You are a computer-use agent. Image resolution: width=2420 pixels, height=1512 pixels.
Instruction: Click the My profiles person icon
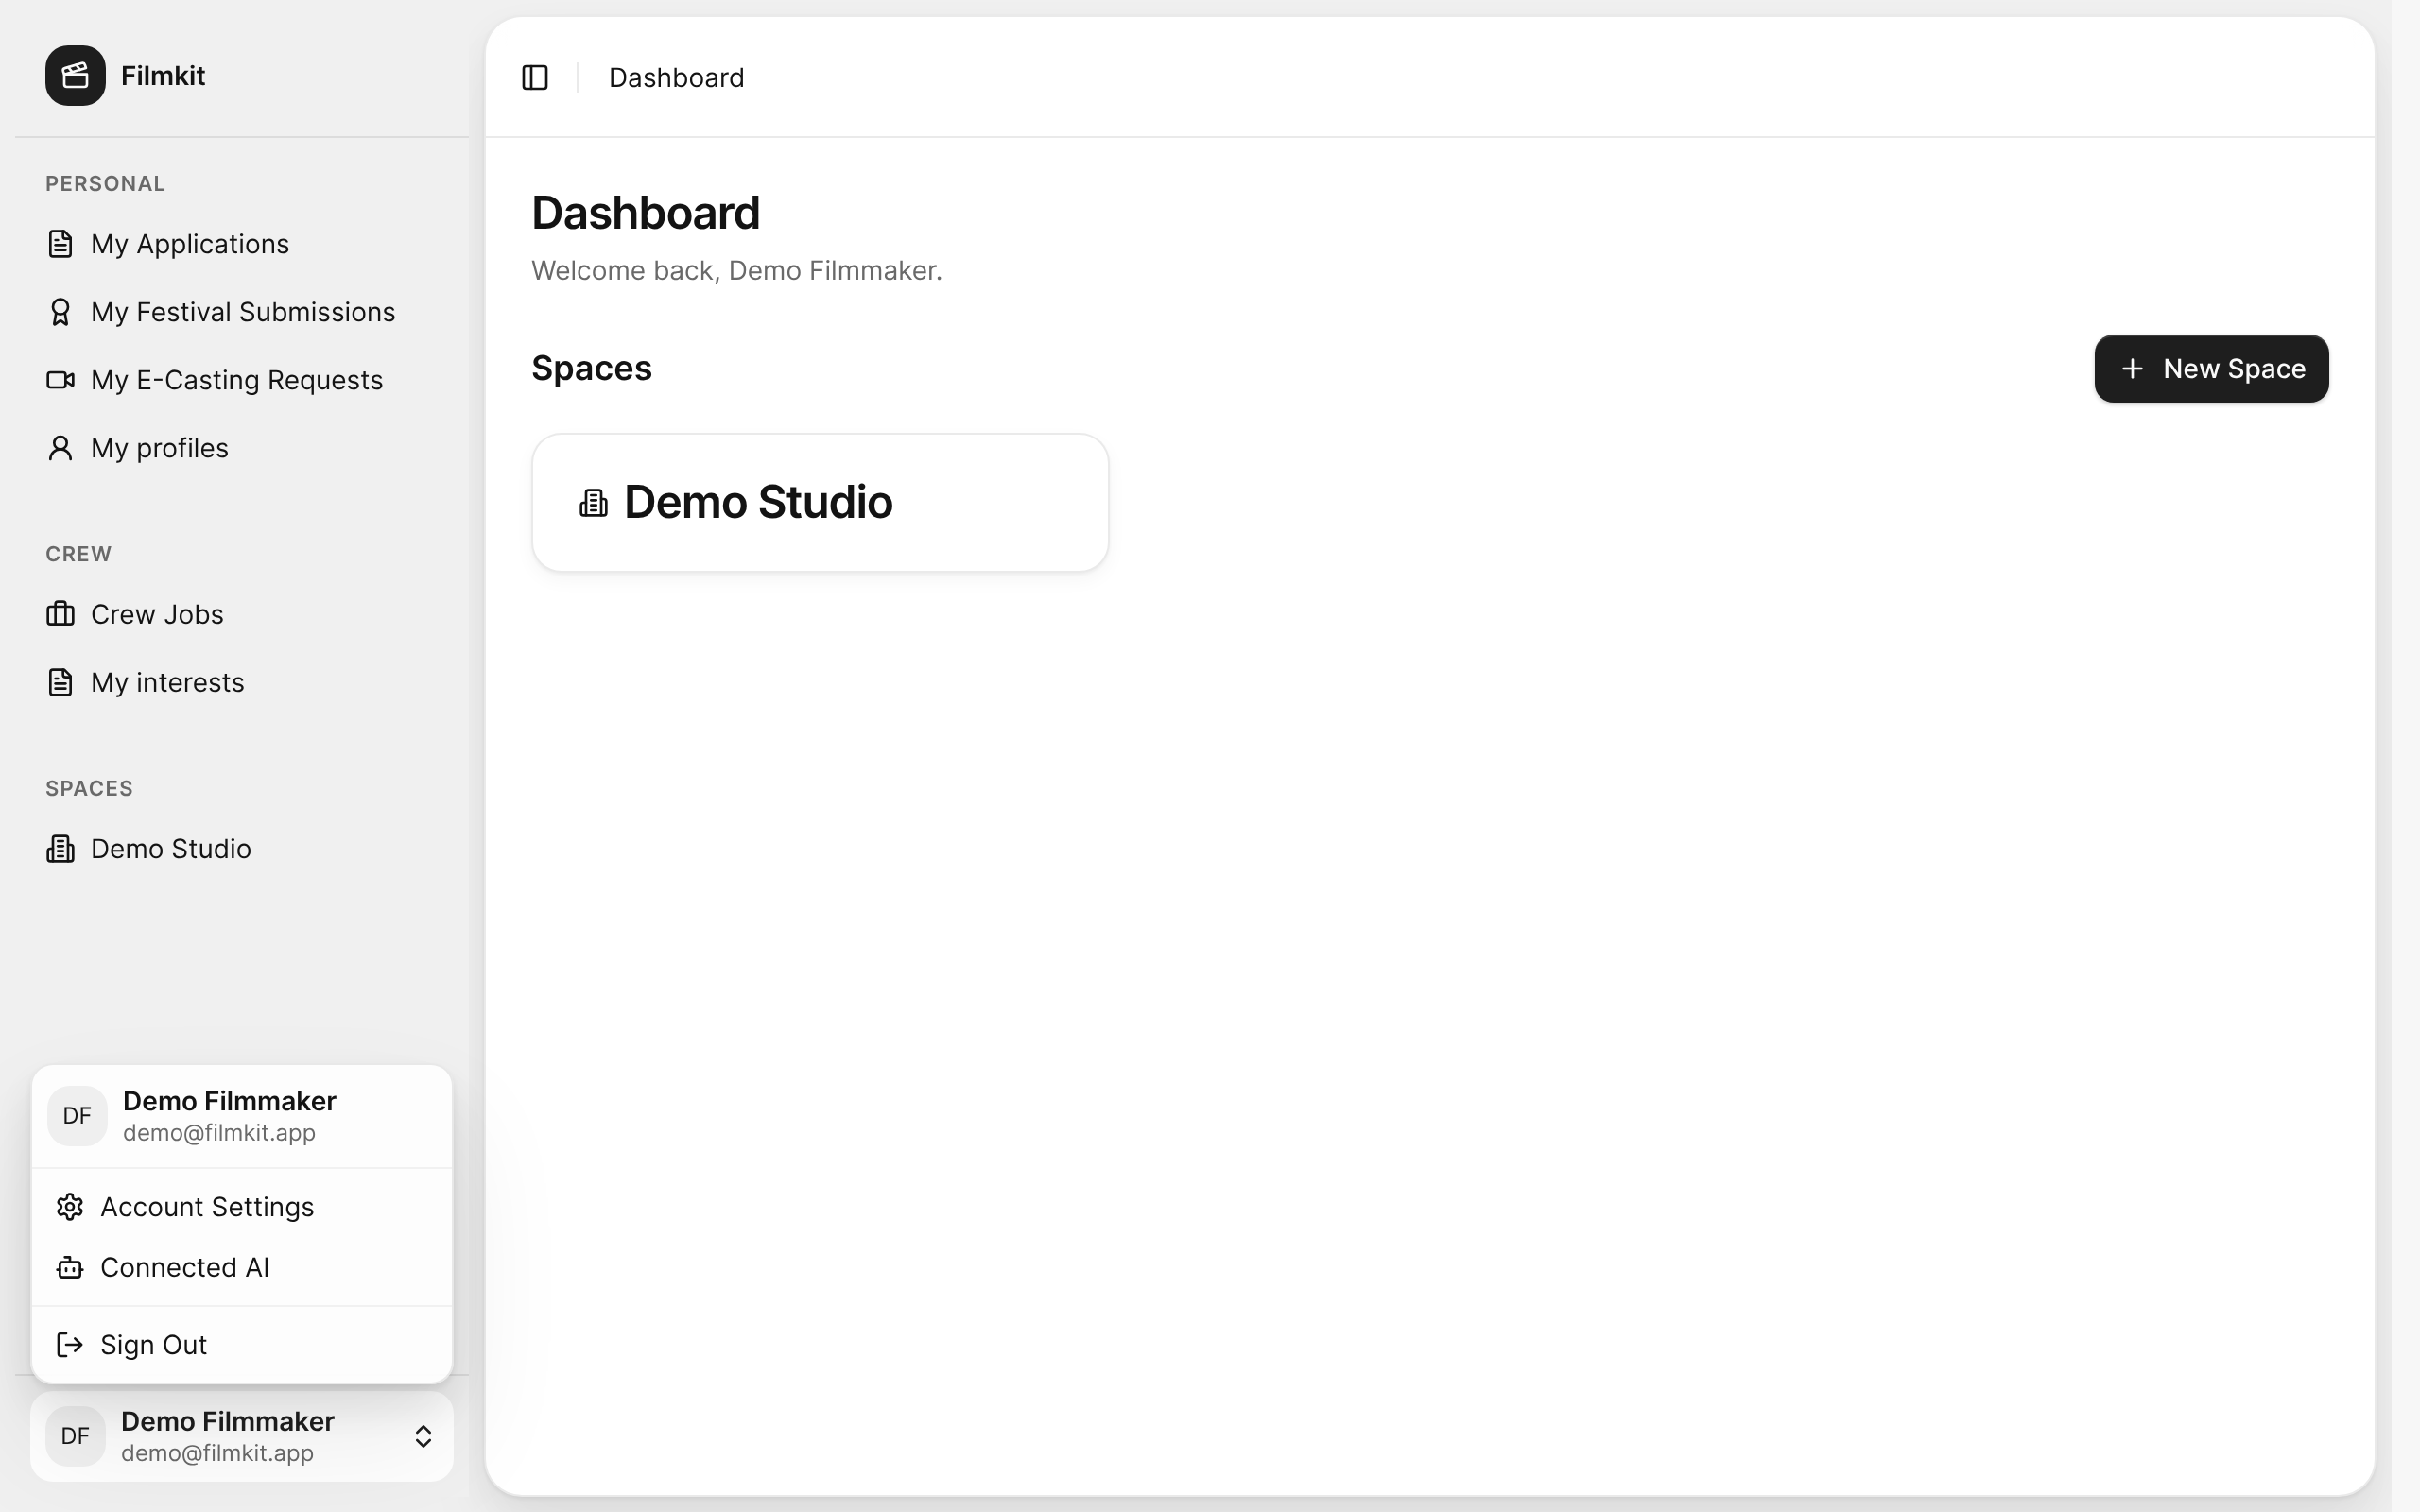[60, 448]
